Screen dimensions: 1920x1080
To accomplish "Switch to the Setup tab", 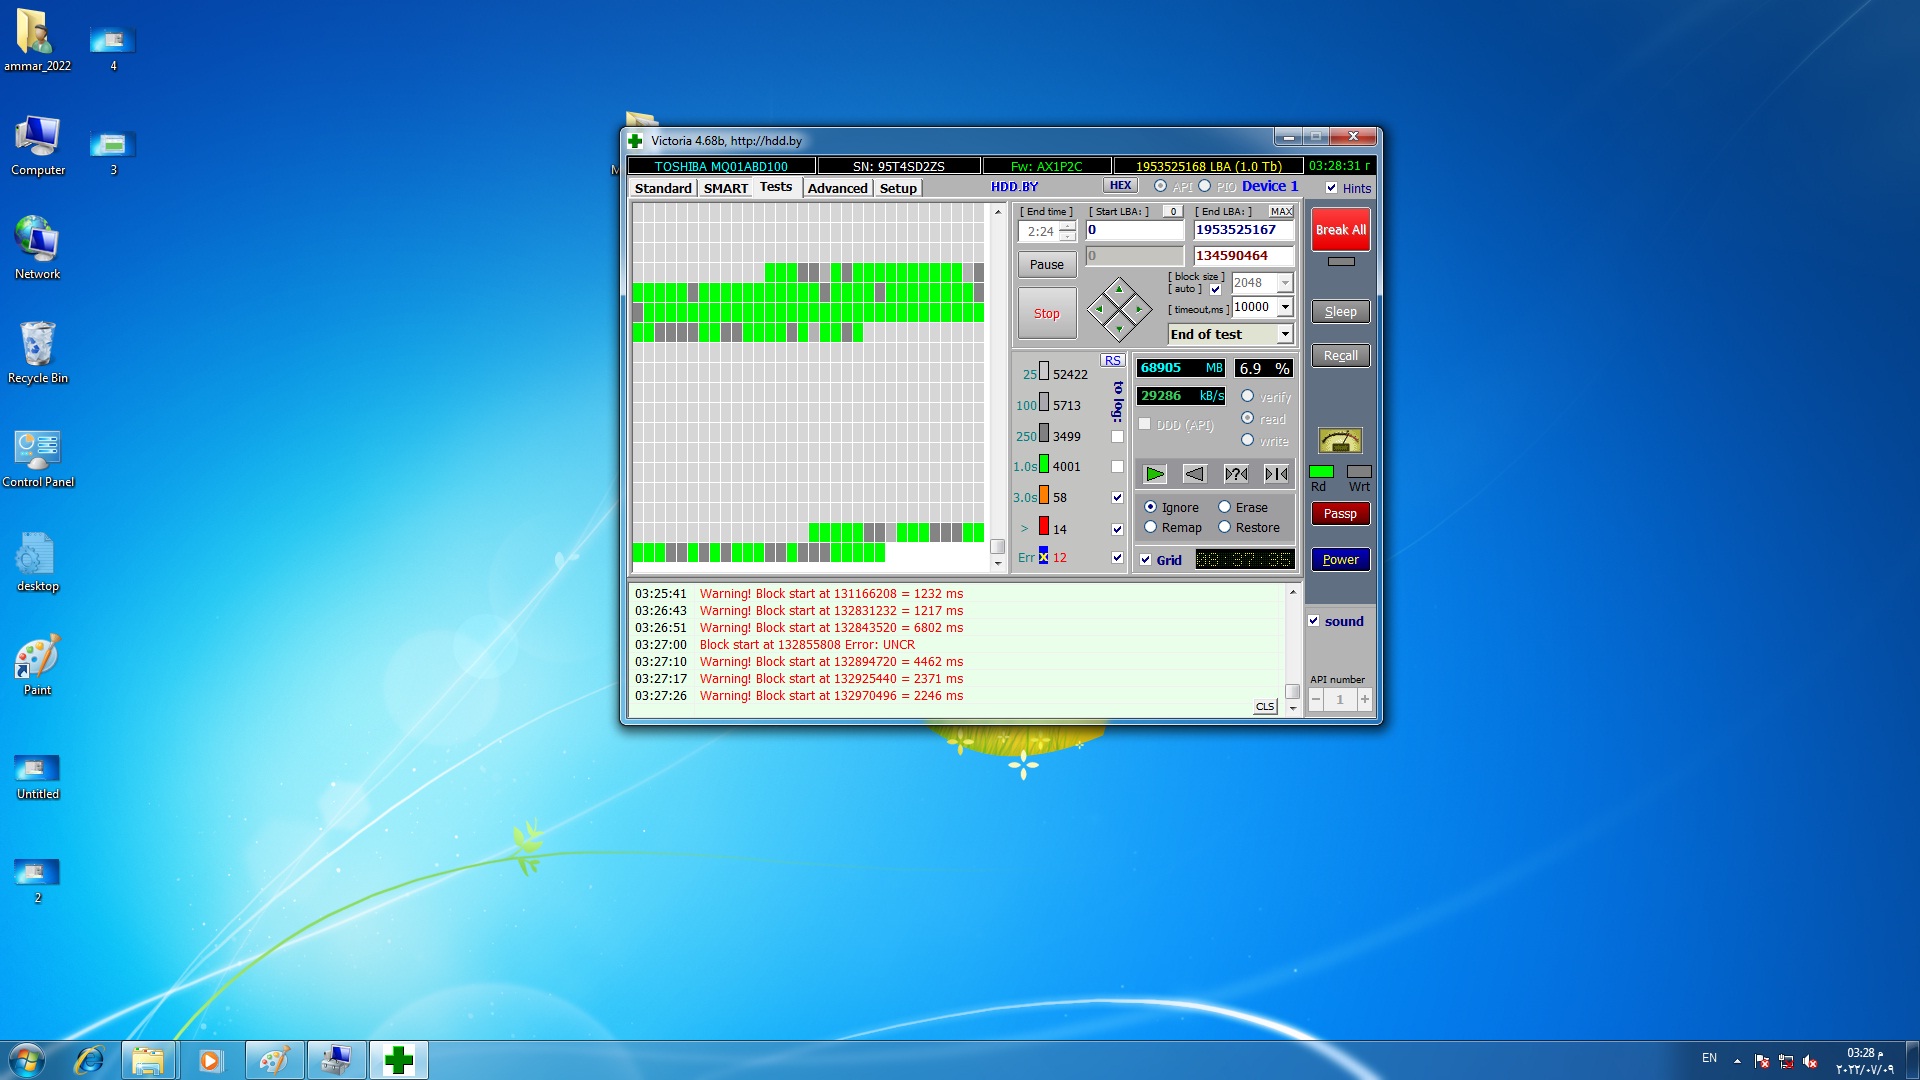I will tap(898, 188).
